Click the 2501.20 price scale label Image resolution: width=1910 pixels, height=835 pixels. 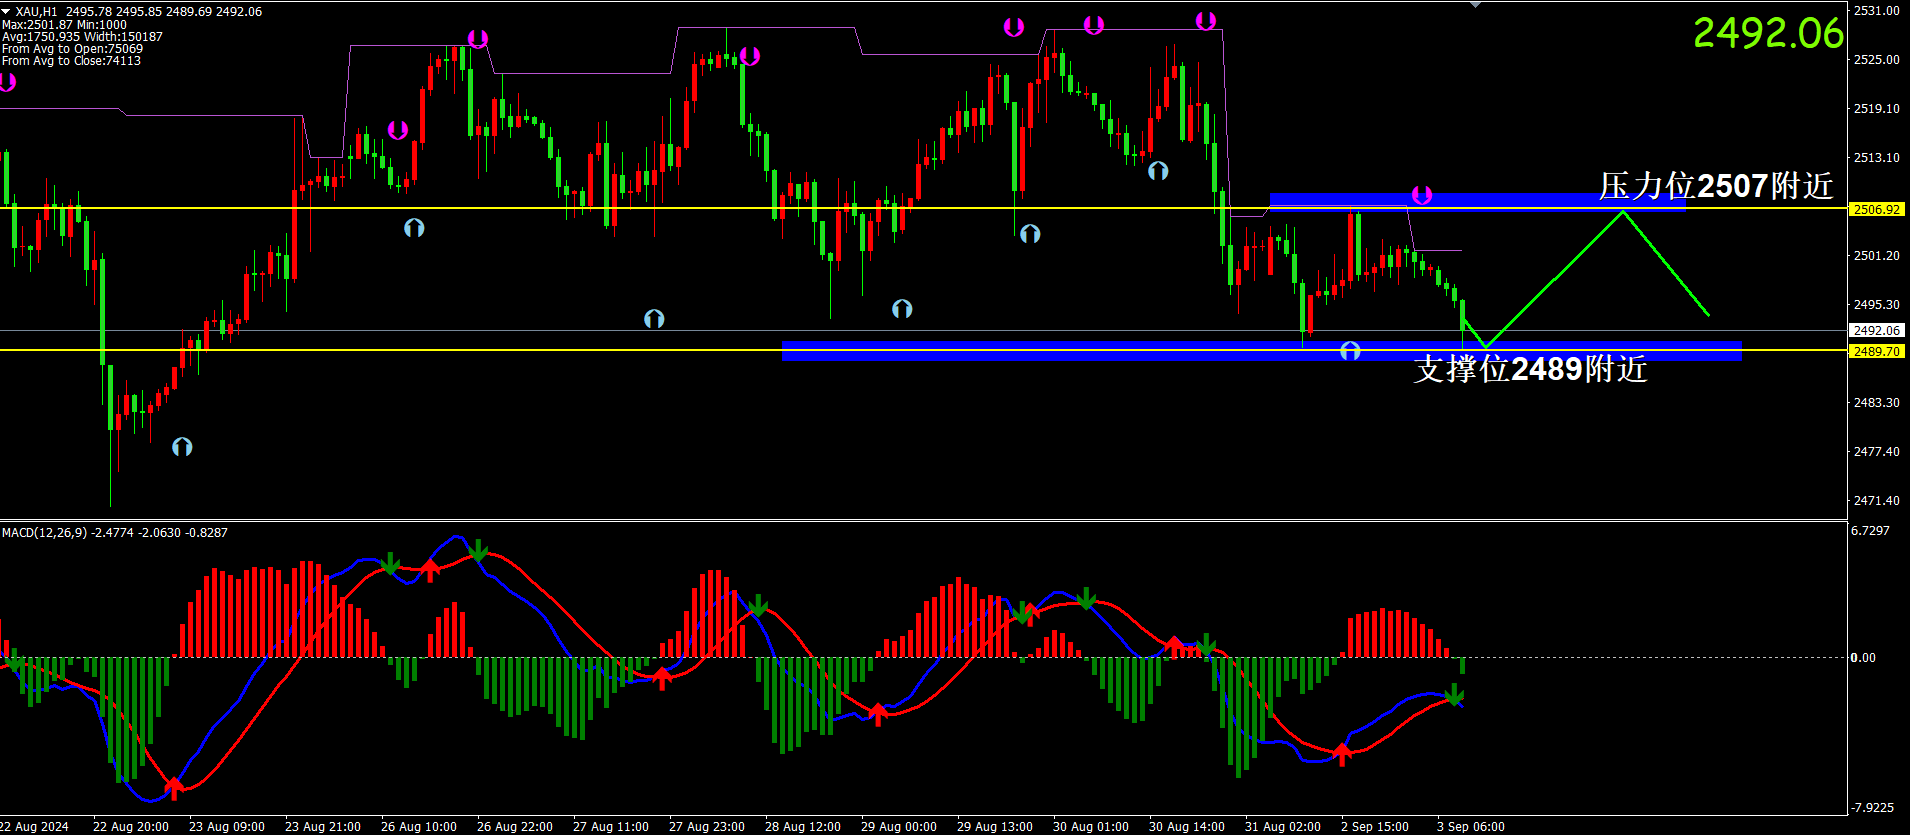1876,255
